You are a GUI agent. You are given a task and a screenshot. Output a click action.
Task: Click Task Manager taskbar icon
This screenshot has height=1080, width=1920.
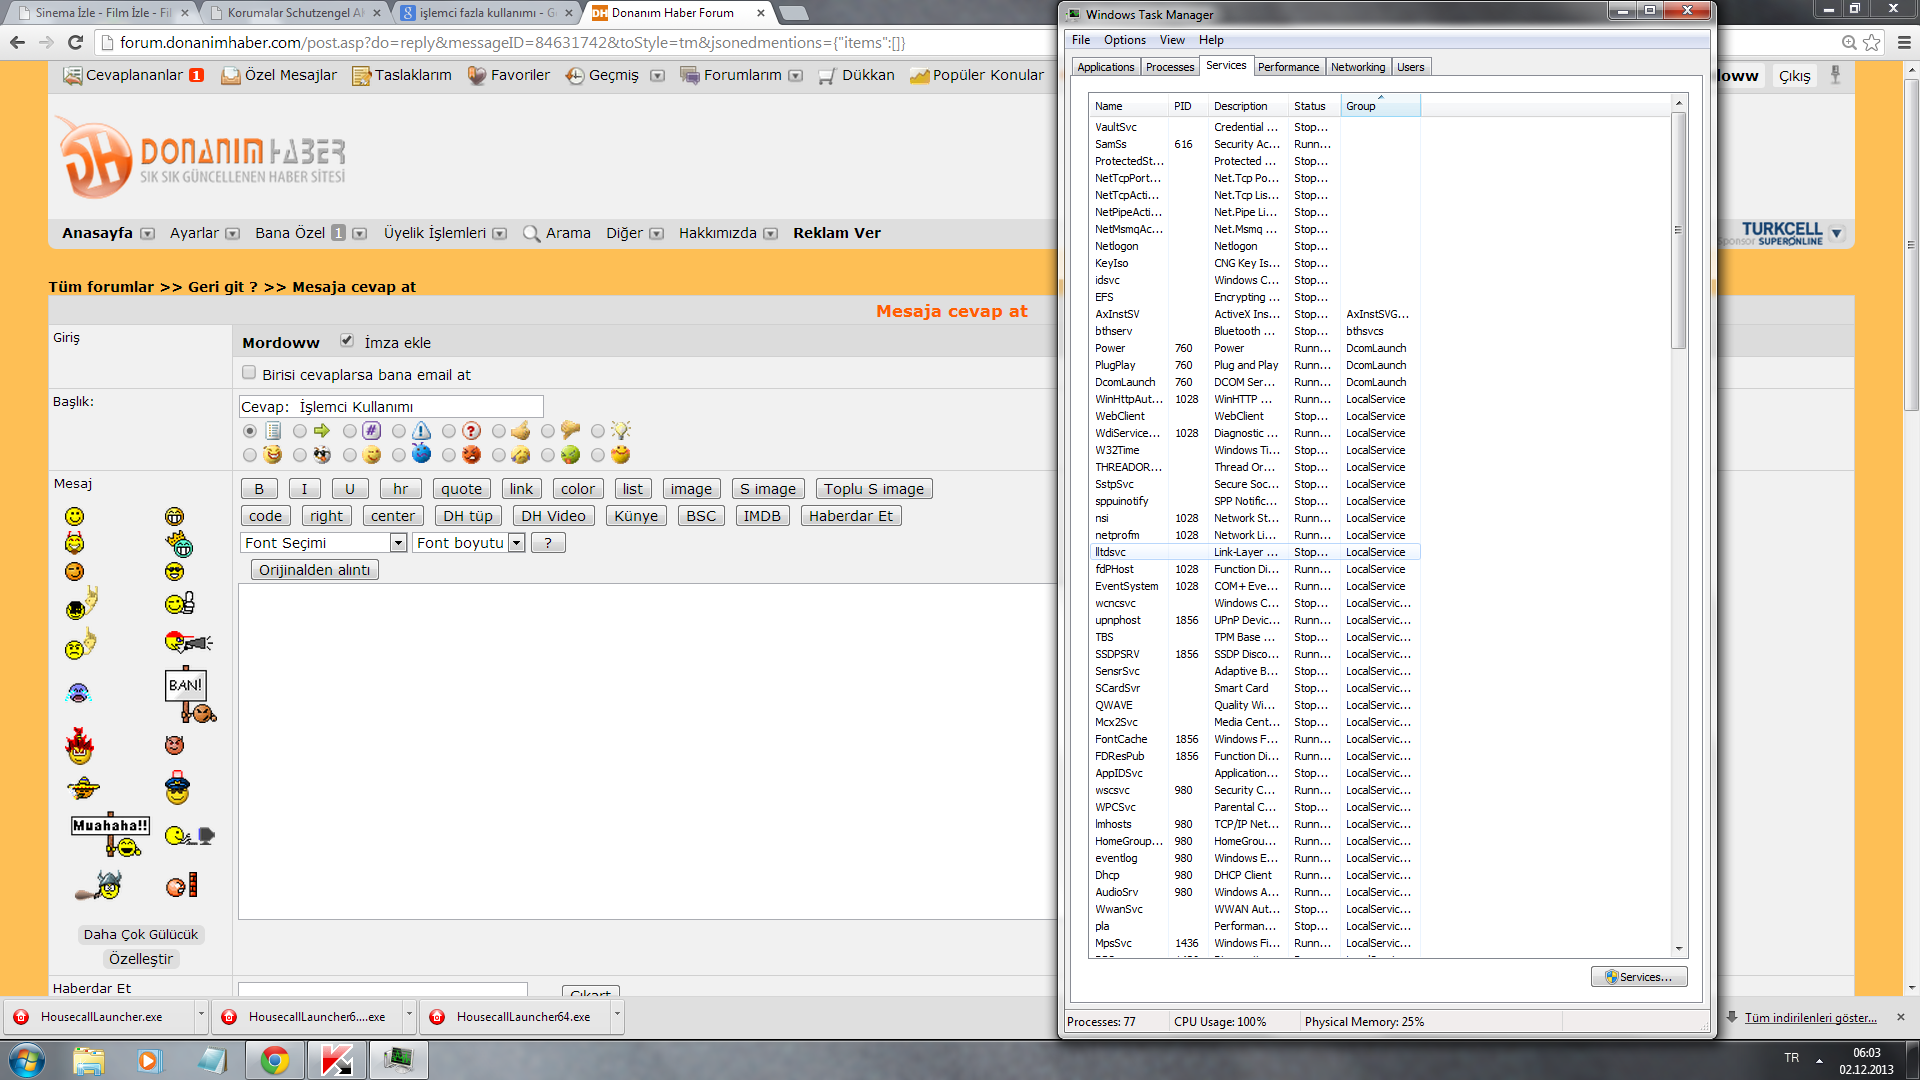[x=398, y=1060]
